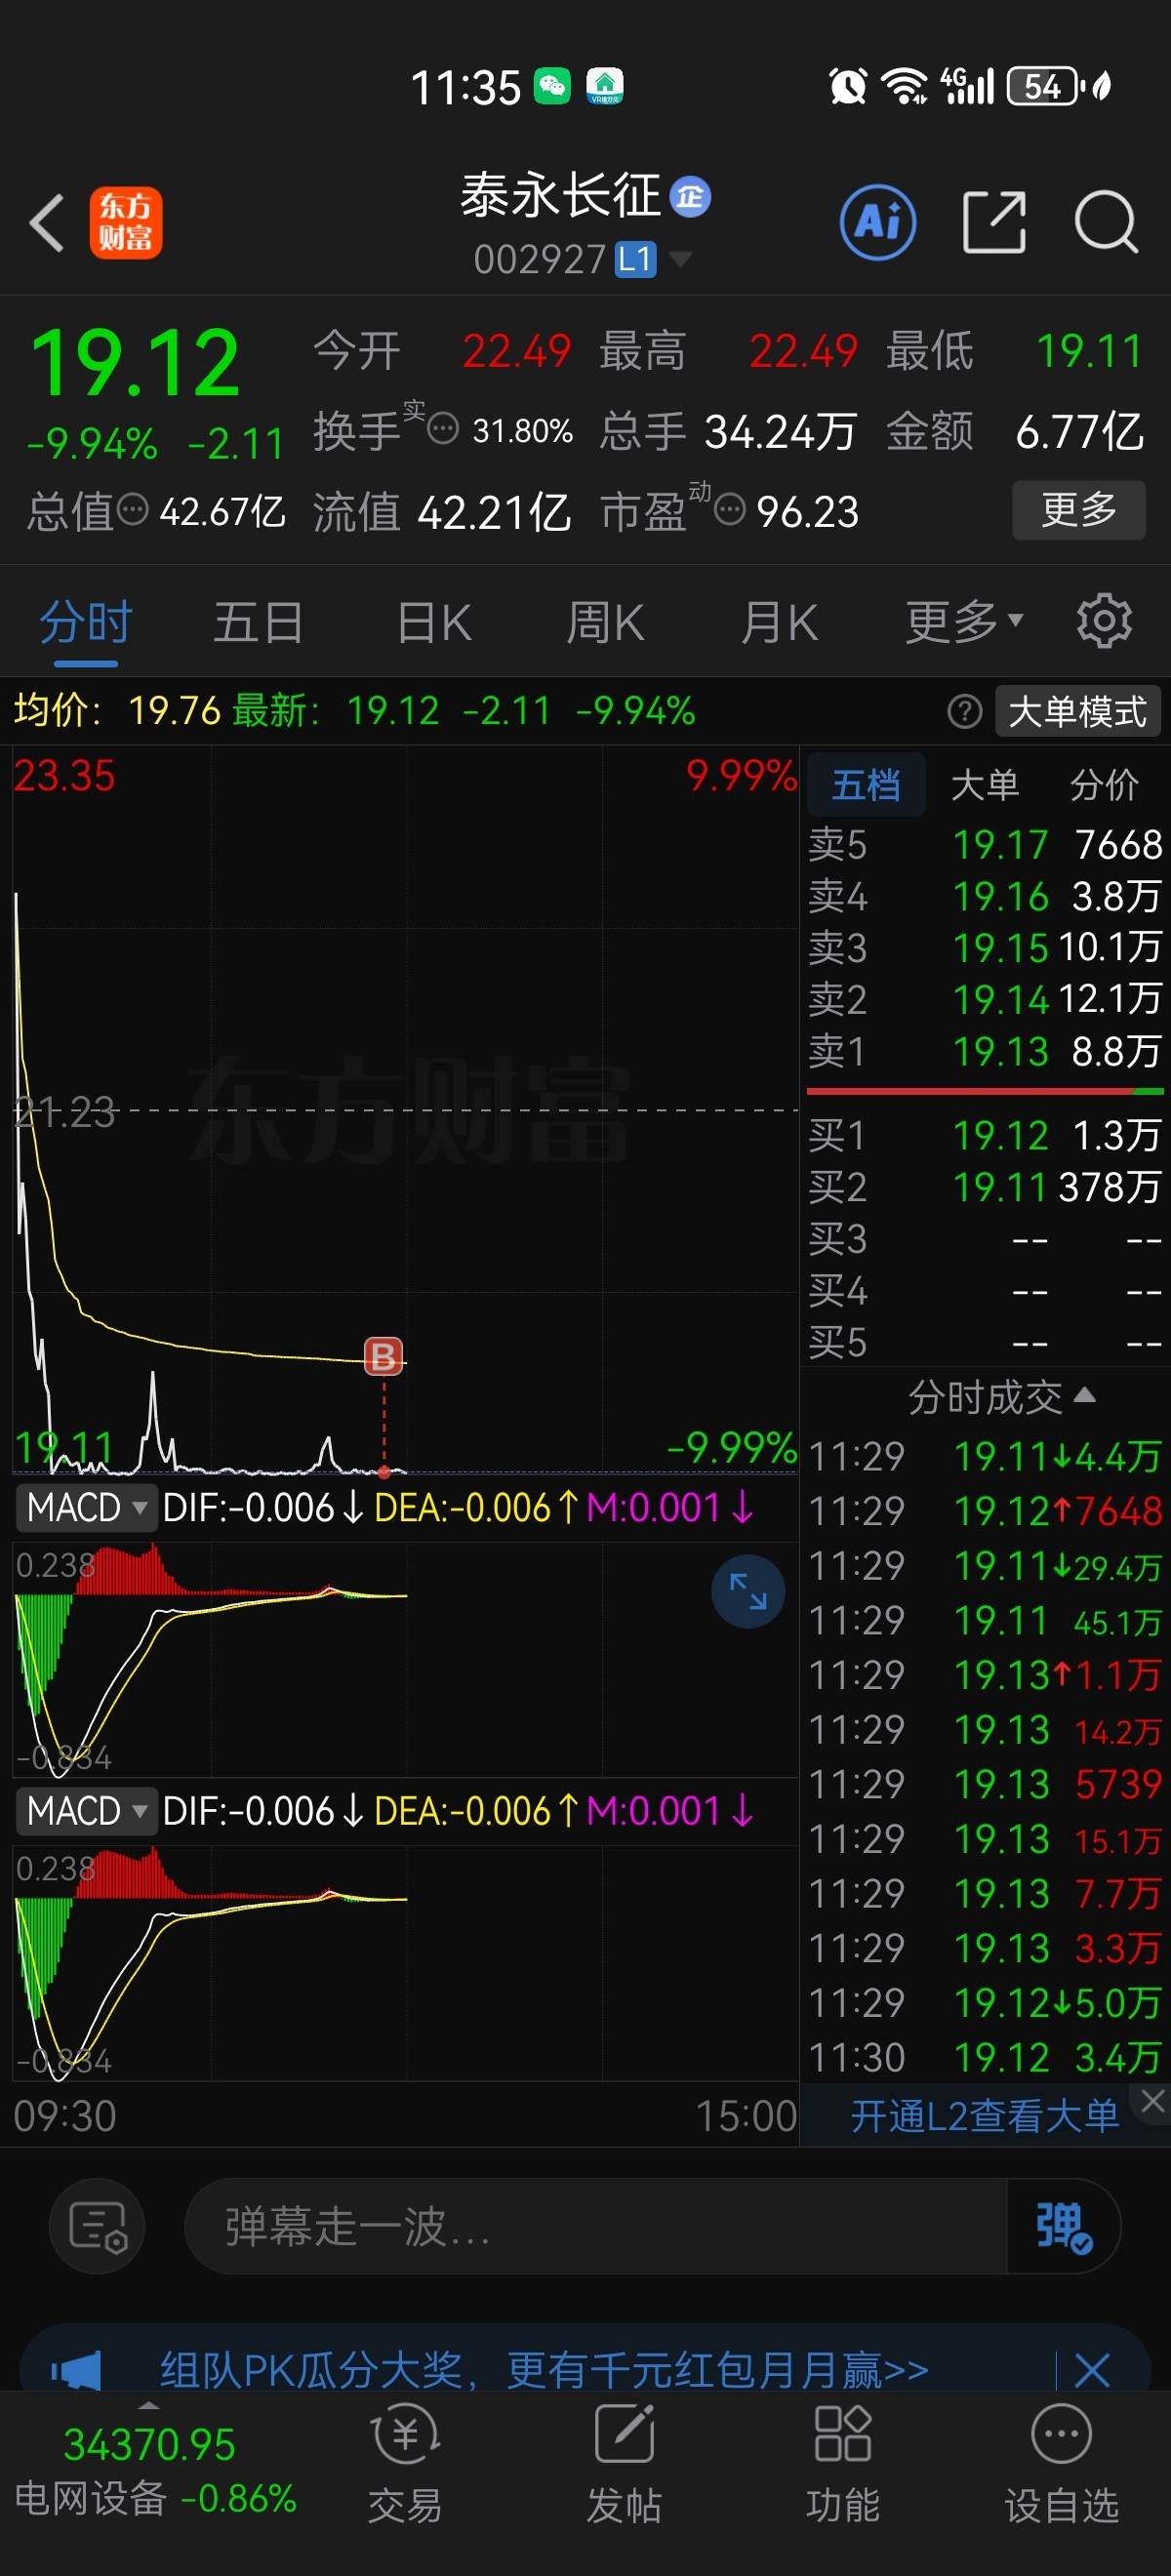This screenshot has height=2576, width=1171.
Task: Switch to the 月K tab
Action: 779,623
